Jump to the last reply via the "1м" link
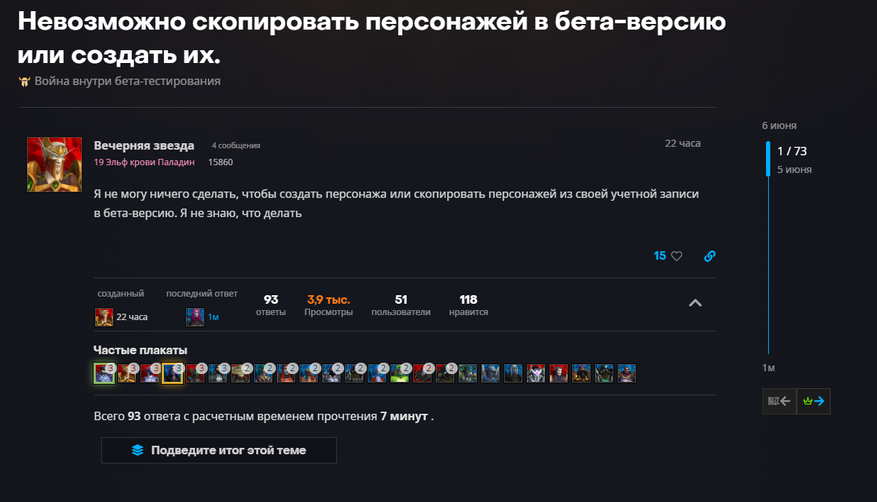 point(213,317)
